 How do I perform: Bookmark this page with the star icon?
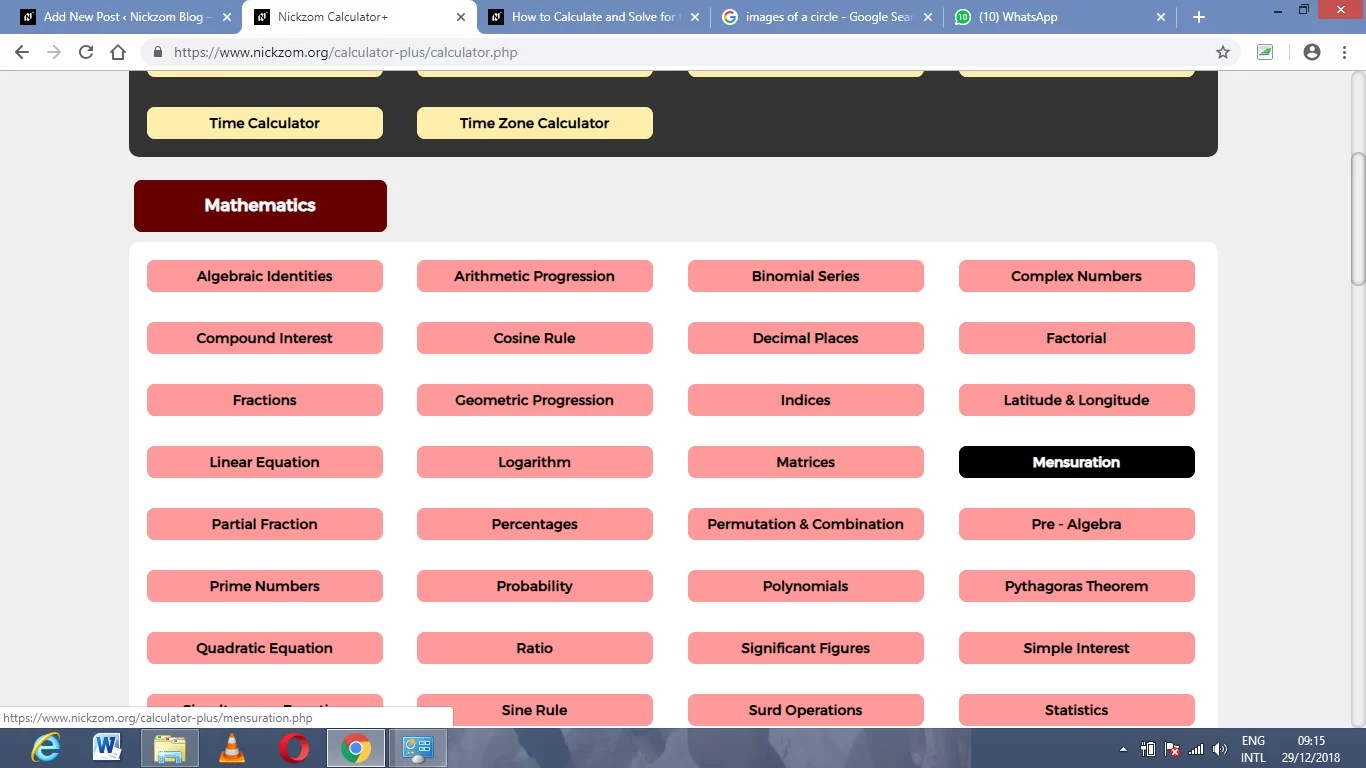1222,52
